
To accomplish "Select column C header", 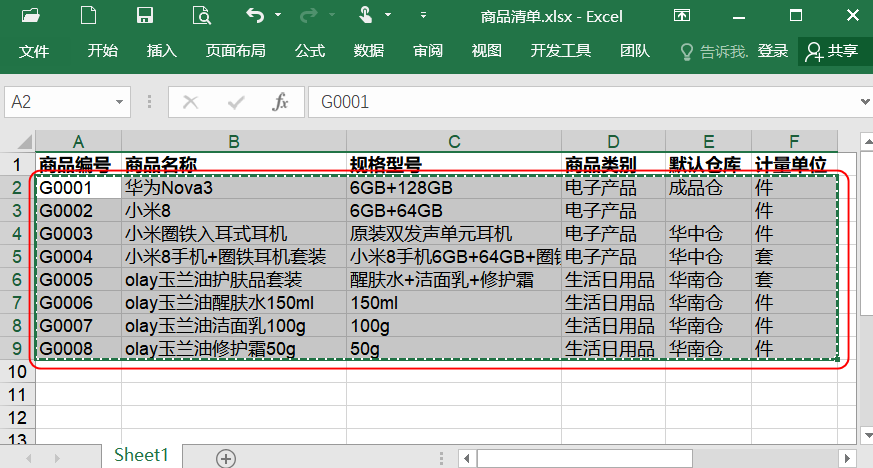I will [453, 141].
